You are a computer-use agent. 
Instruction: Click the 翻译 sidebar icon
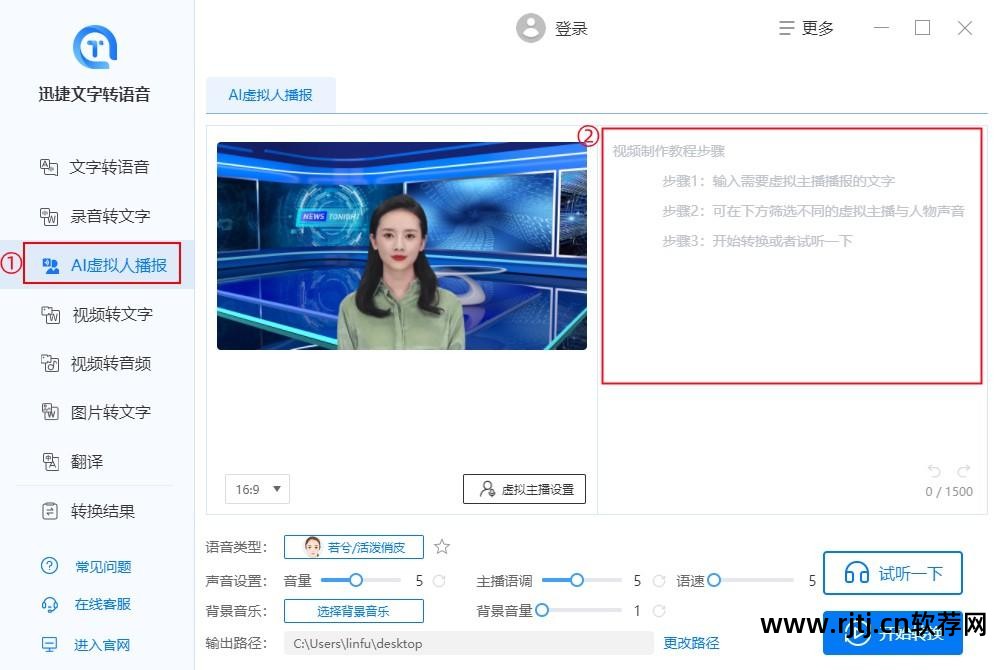pos(50,462)
